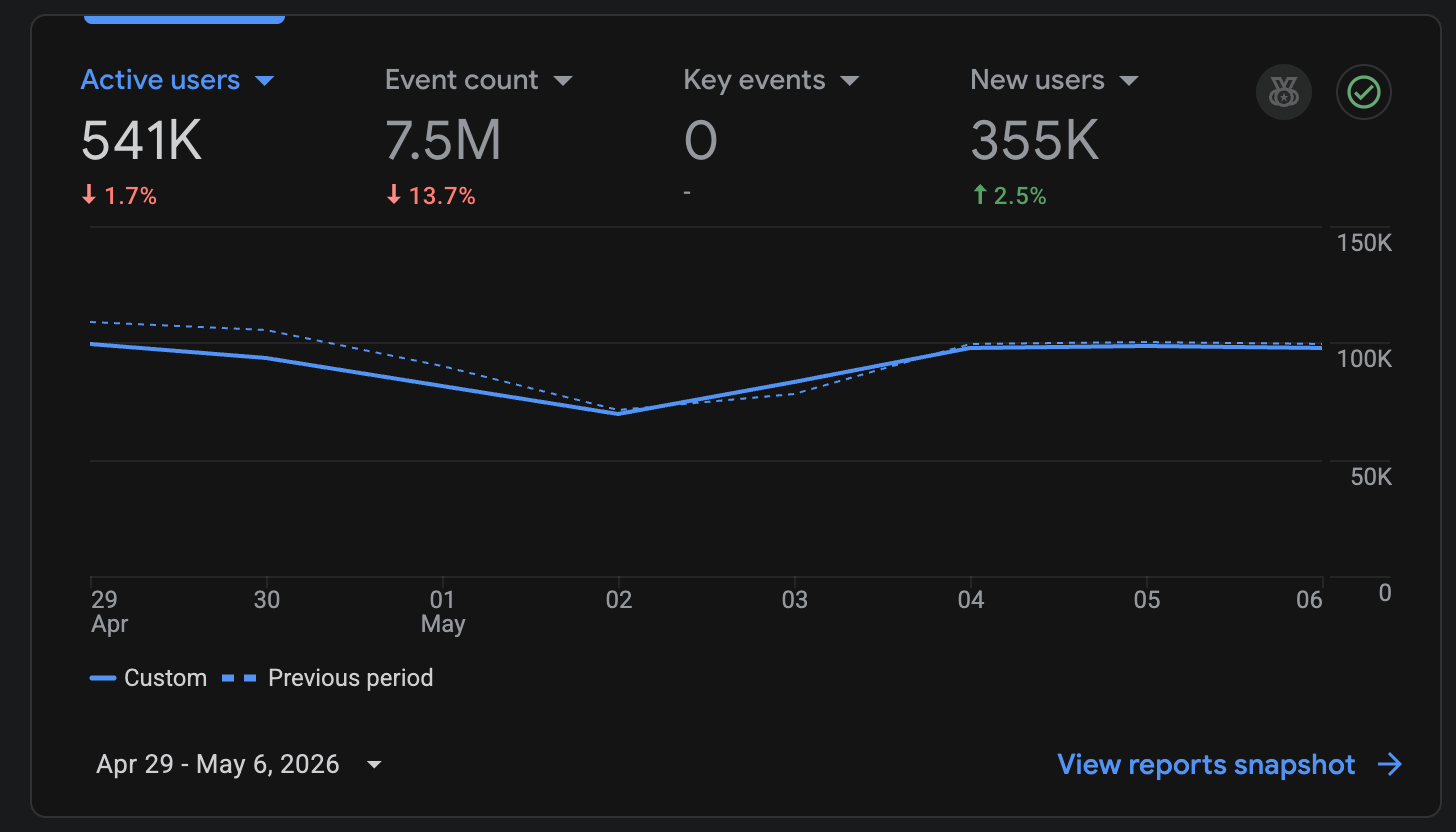Open the Active users metric dropdown arrow

265,80
